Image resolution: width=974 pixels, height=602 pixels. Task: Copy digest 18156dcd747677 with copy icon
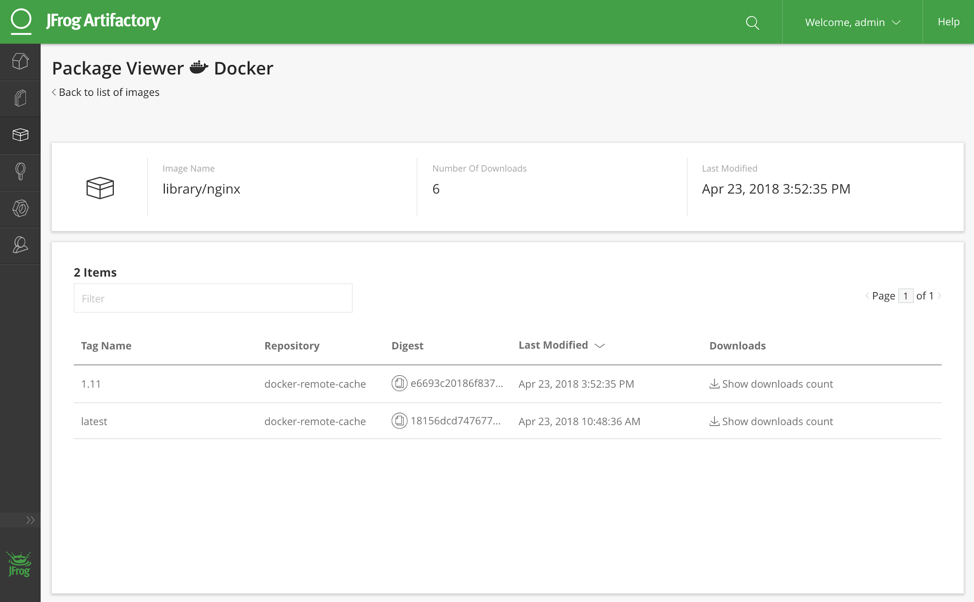(399, 421)
